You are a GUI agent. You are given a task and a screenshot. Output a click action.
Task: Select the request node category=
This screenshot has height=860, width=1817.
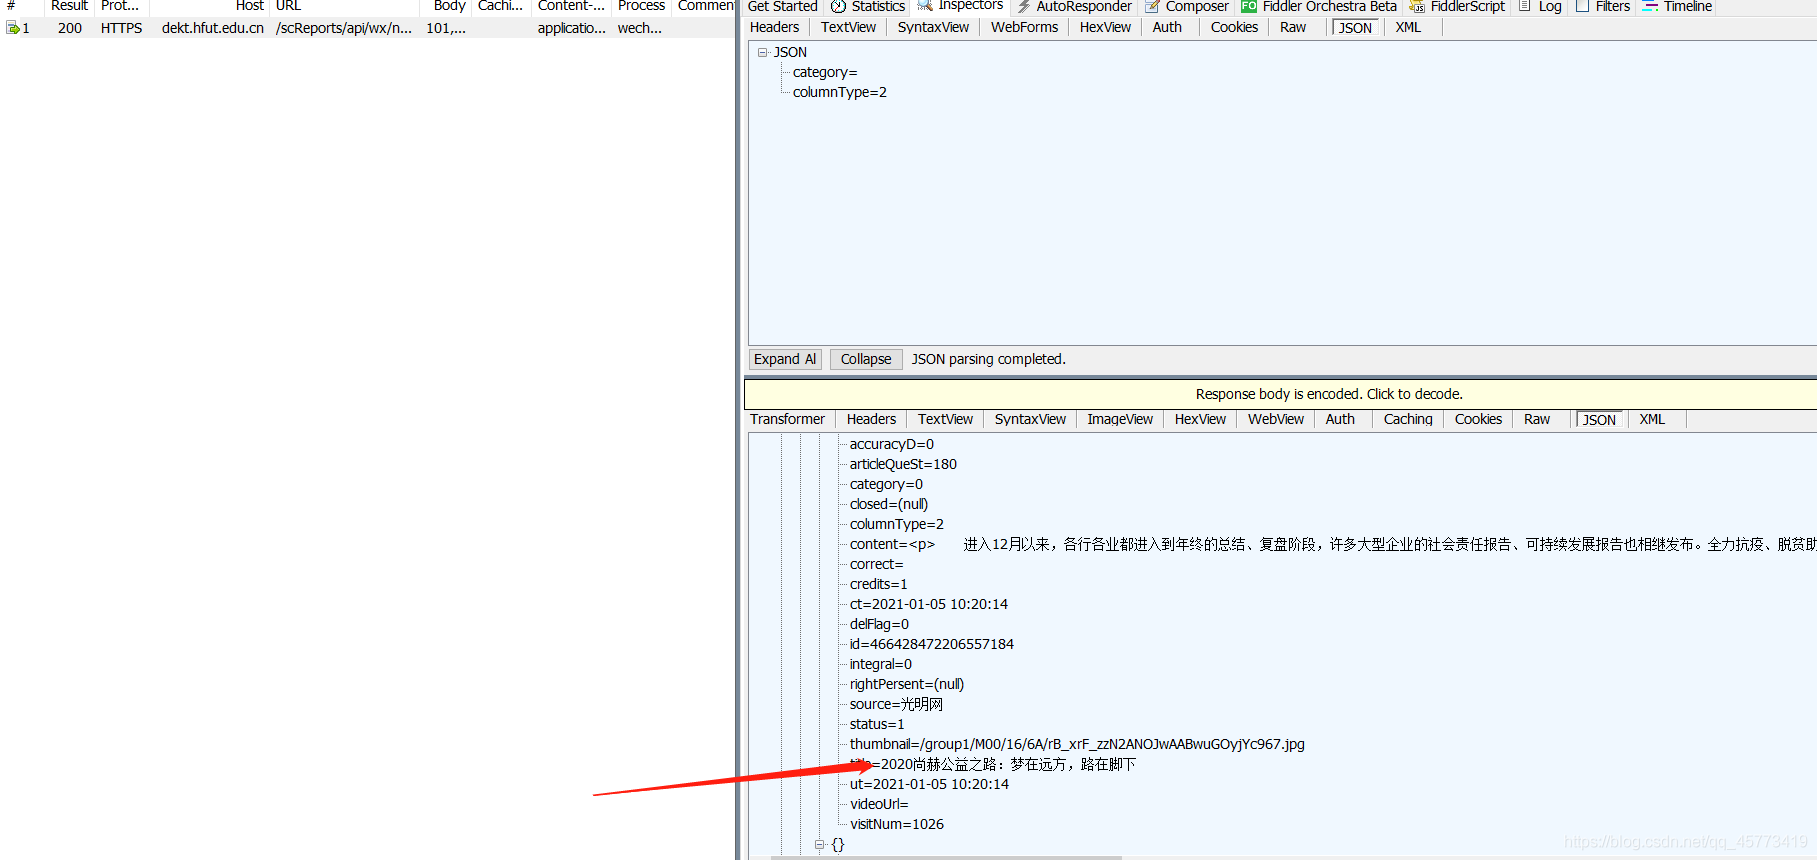click(x=825, y=72)
